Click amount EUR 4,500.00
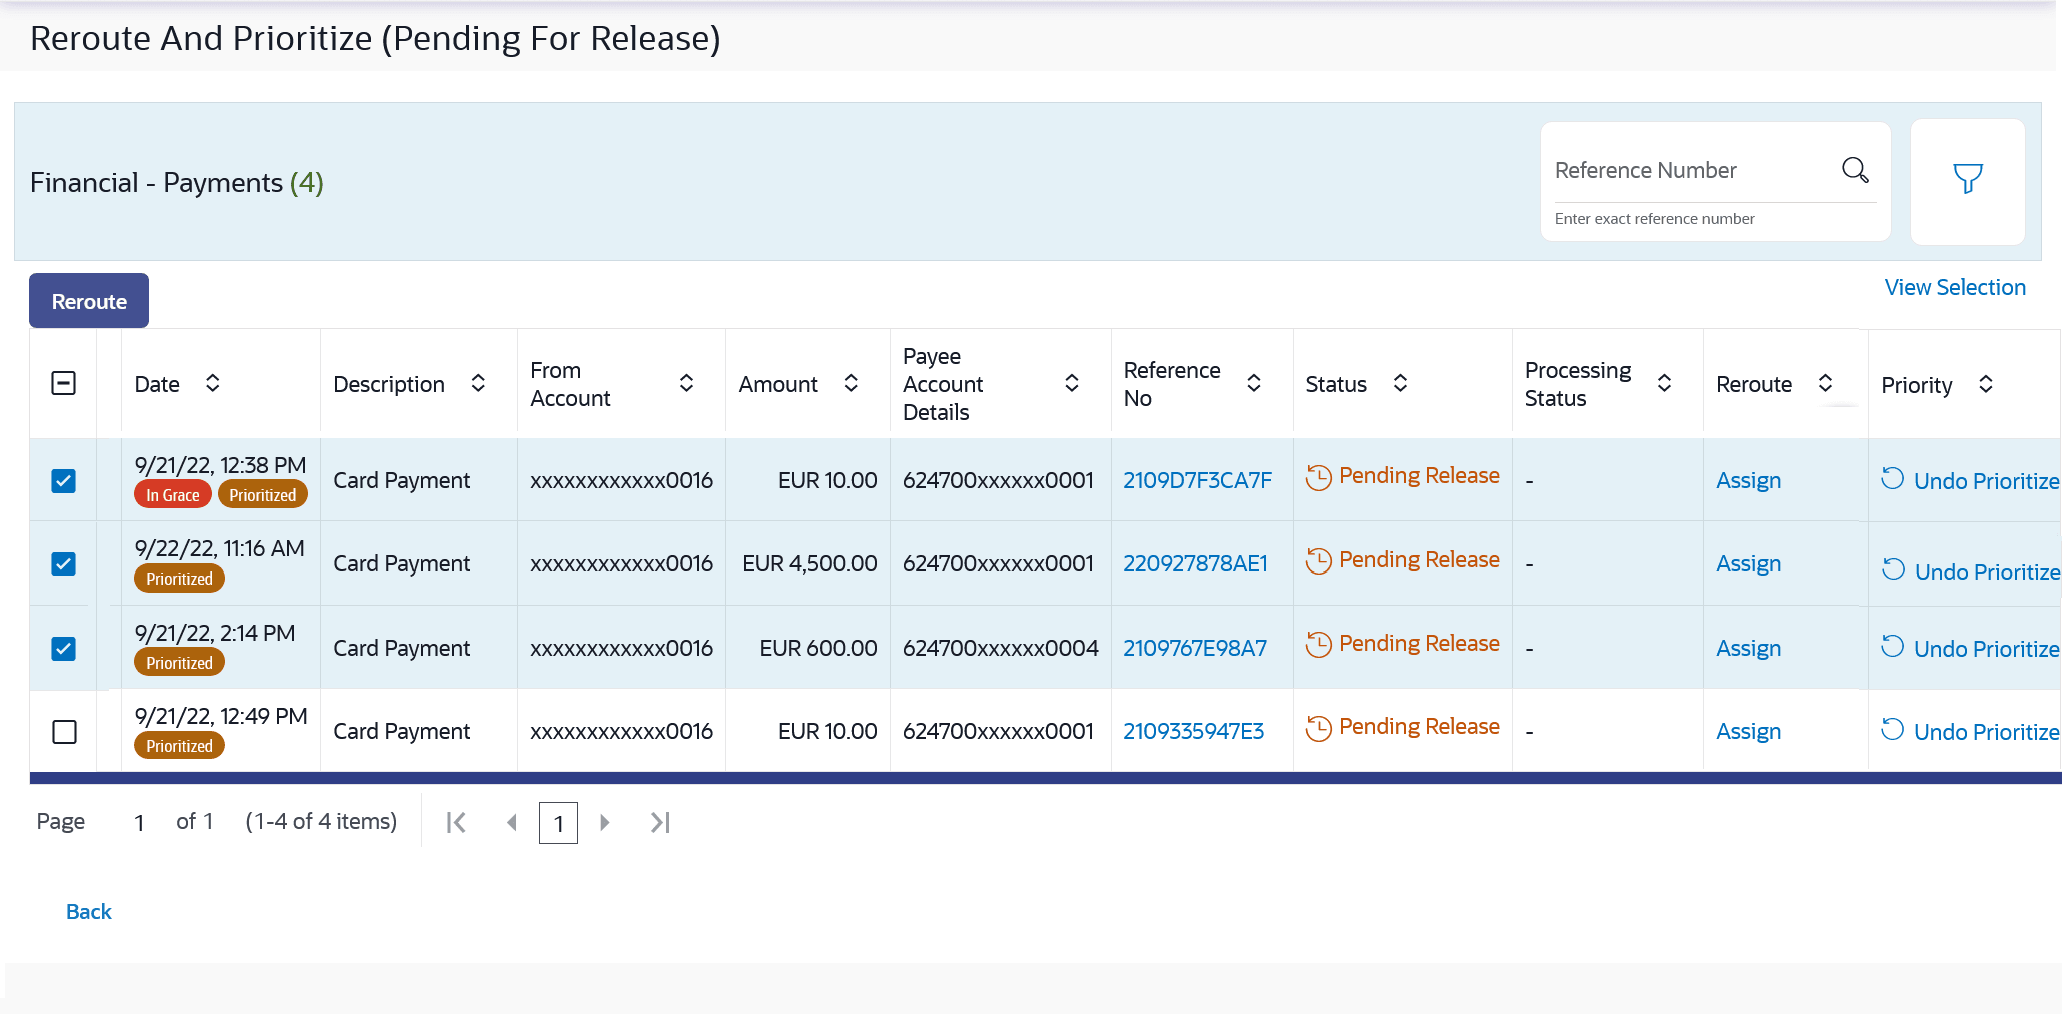The height and width of the screenshot is (1014, 2062). point(809,564)
